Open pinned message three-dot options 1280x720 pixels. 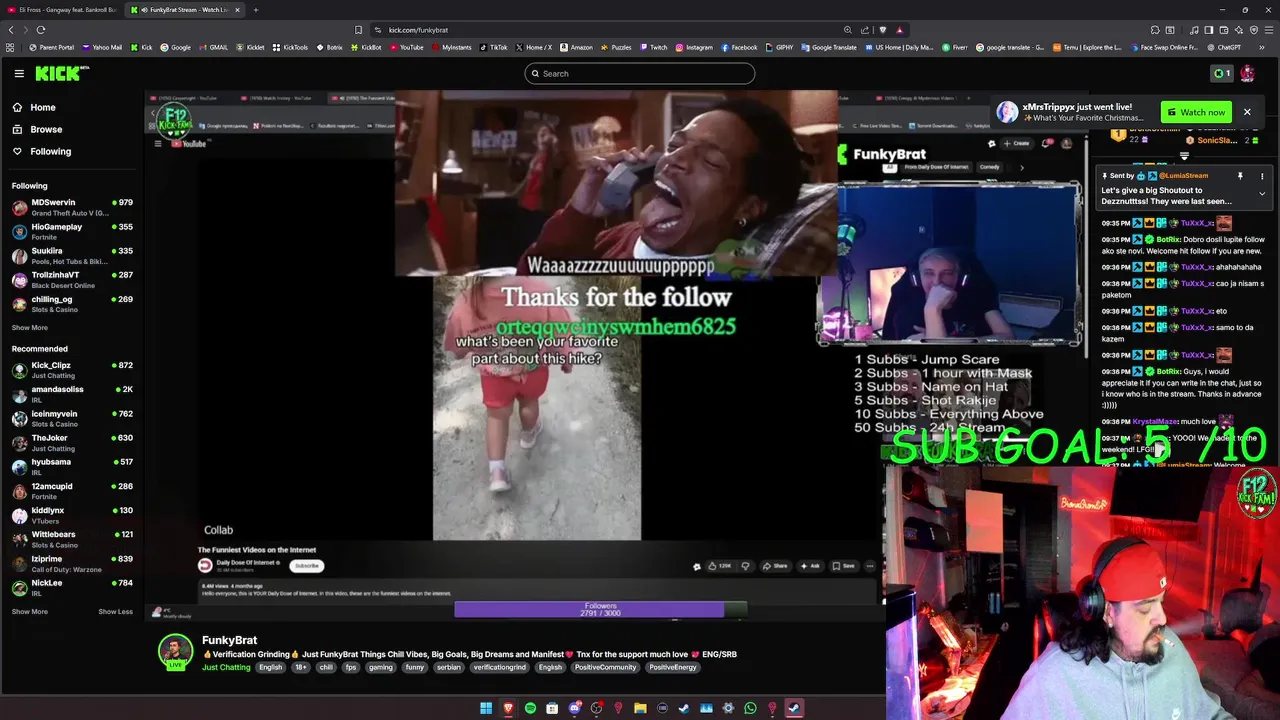[1262, 176]
